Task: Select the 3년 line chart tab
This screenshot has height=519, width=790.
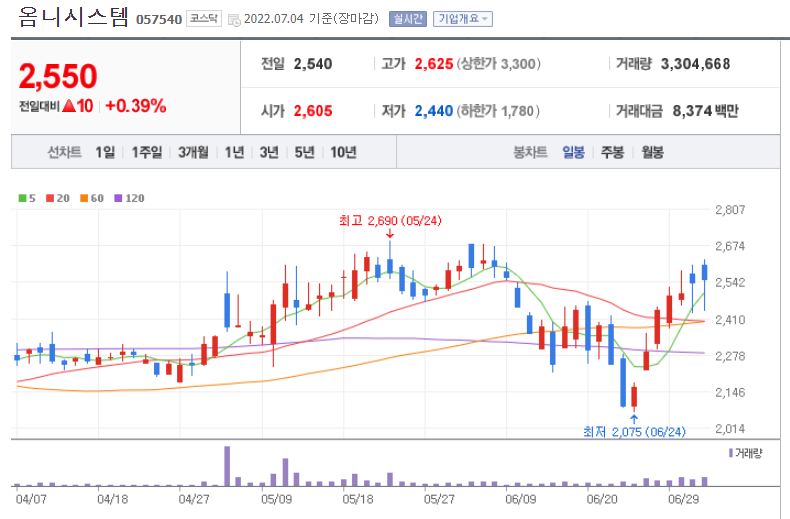Action: (x=269, y=152)
